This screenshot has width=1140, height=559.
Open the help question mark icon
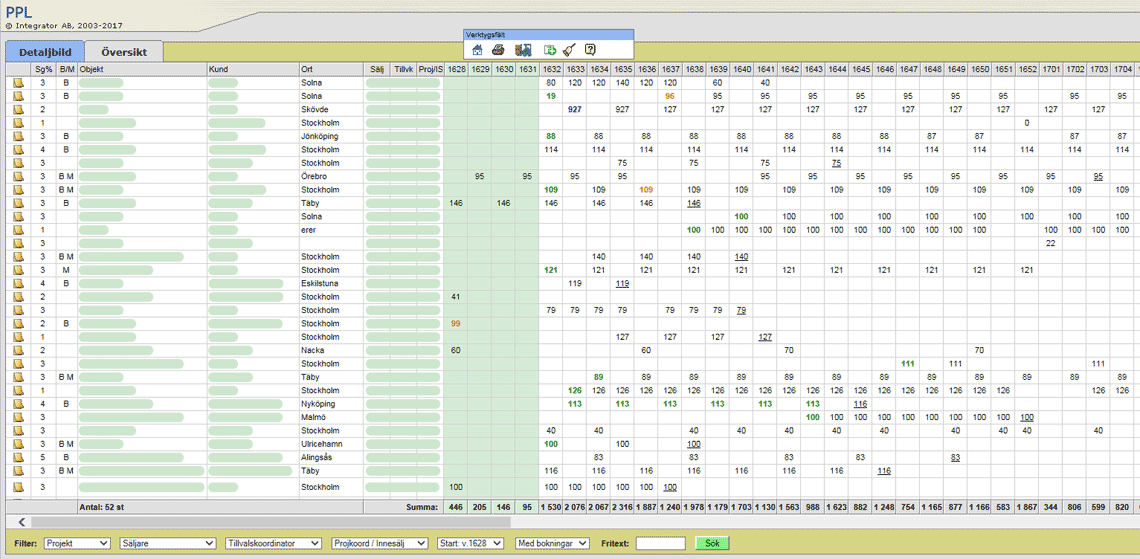(x=590, y=50)
